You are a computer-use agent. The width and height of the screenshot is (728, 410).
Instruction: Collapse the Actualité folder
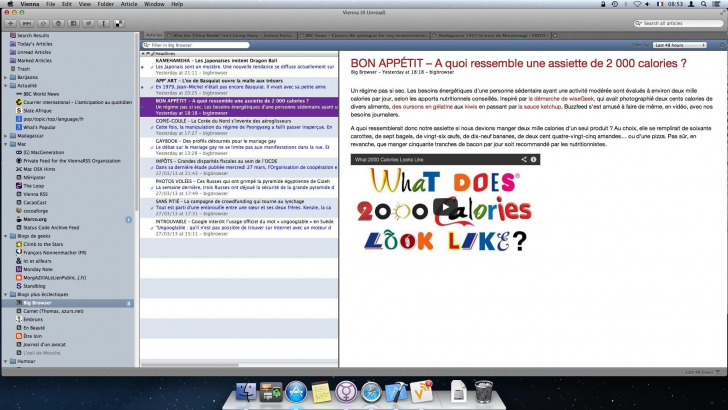[6, 85]
